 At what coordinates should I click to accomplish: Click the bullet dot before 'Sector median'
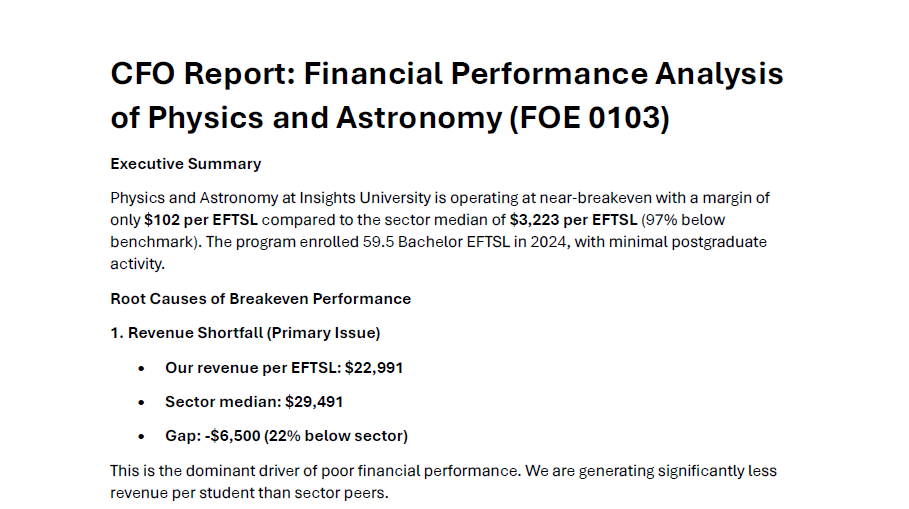coord(143,402)
